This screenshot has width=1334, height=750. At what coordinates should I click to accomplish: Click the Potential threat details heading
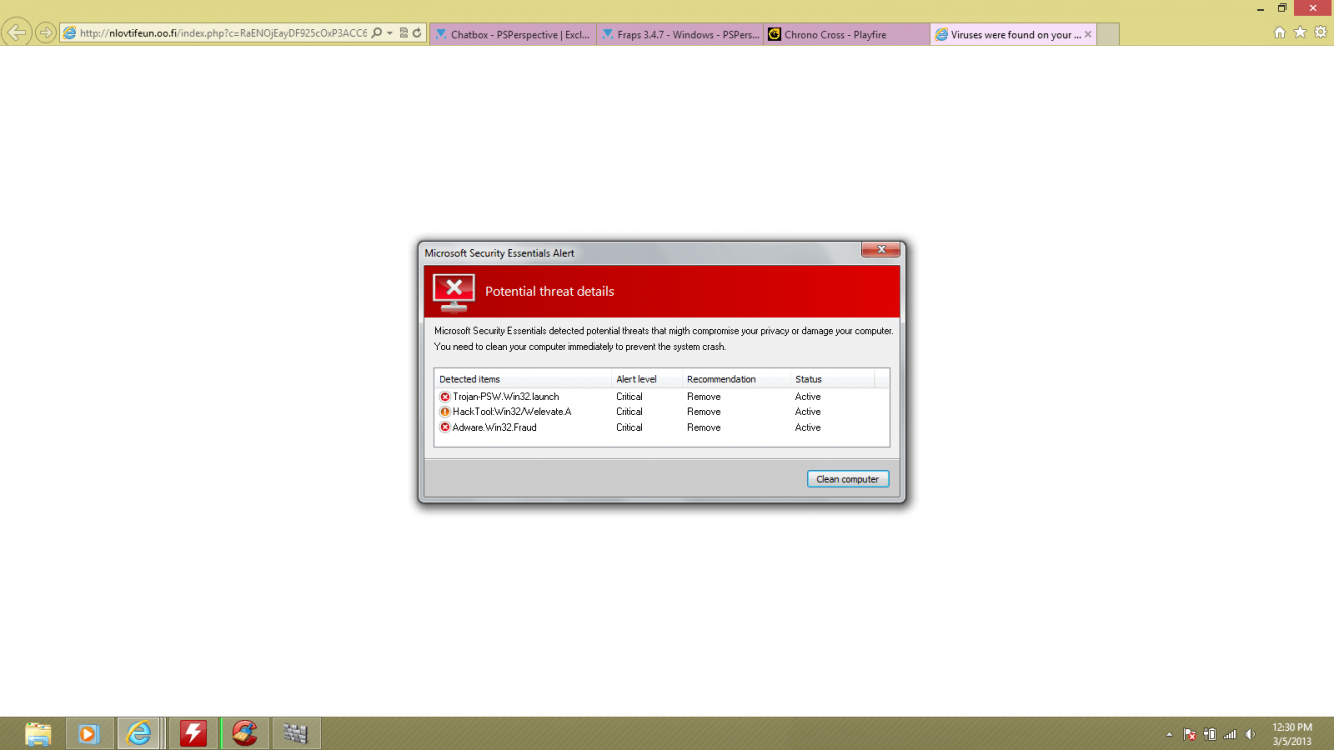pyautogui.click(x=549, y=292)
